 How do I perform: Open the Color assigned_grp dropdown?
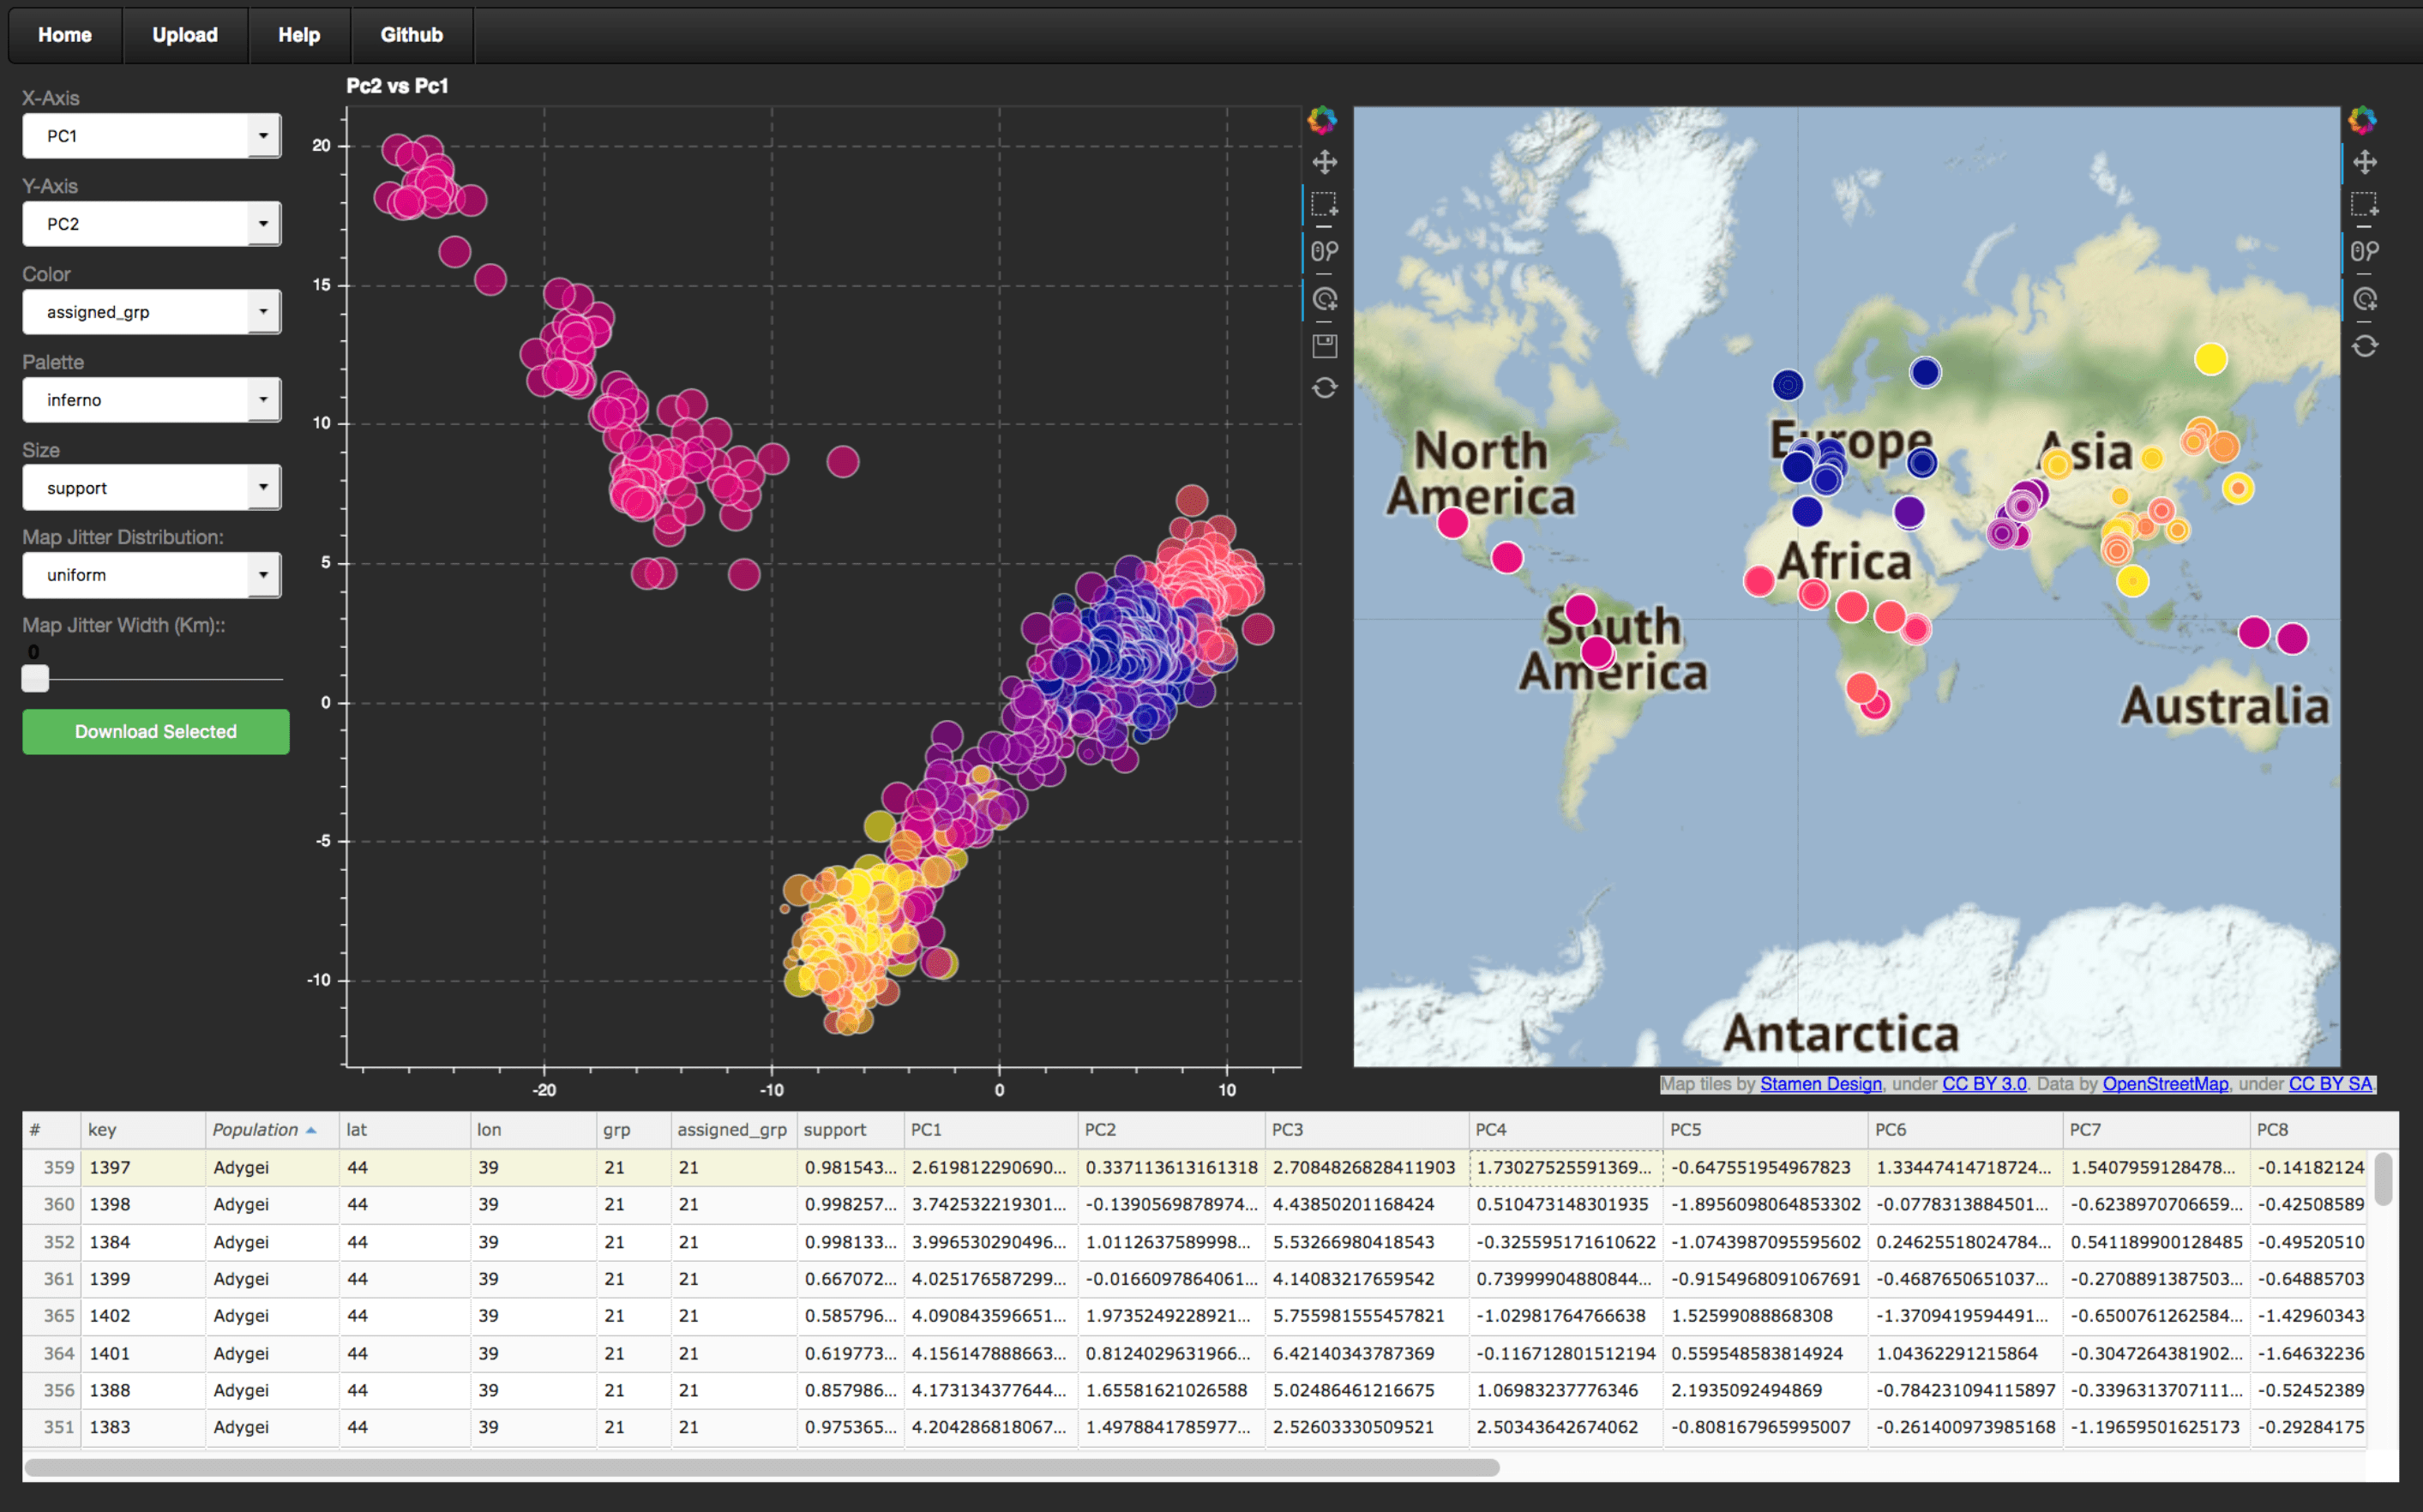[x=151, y=312]
